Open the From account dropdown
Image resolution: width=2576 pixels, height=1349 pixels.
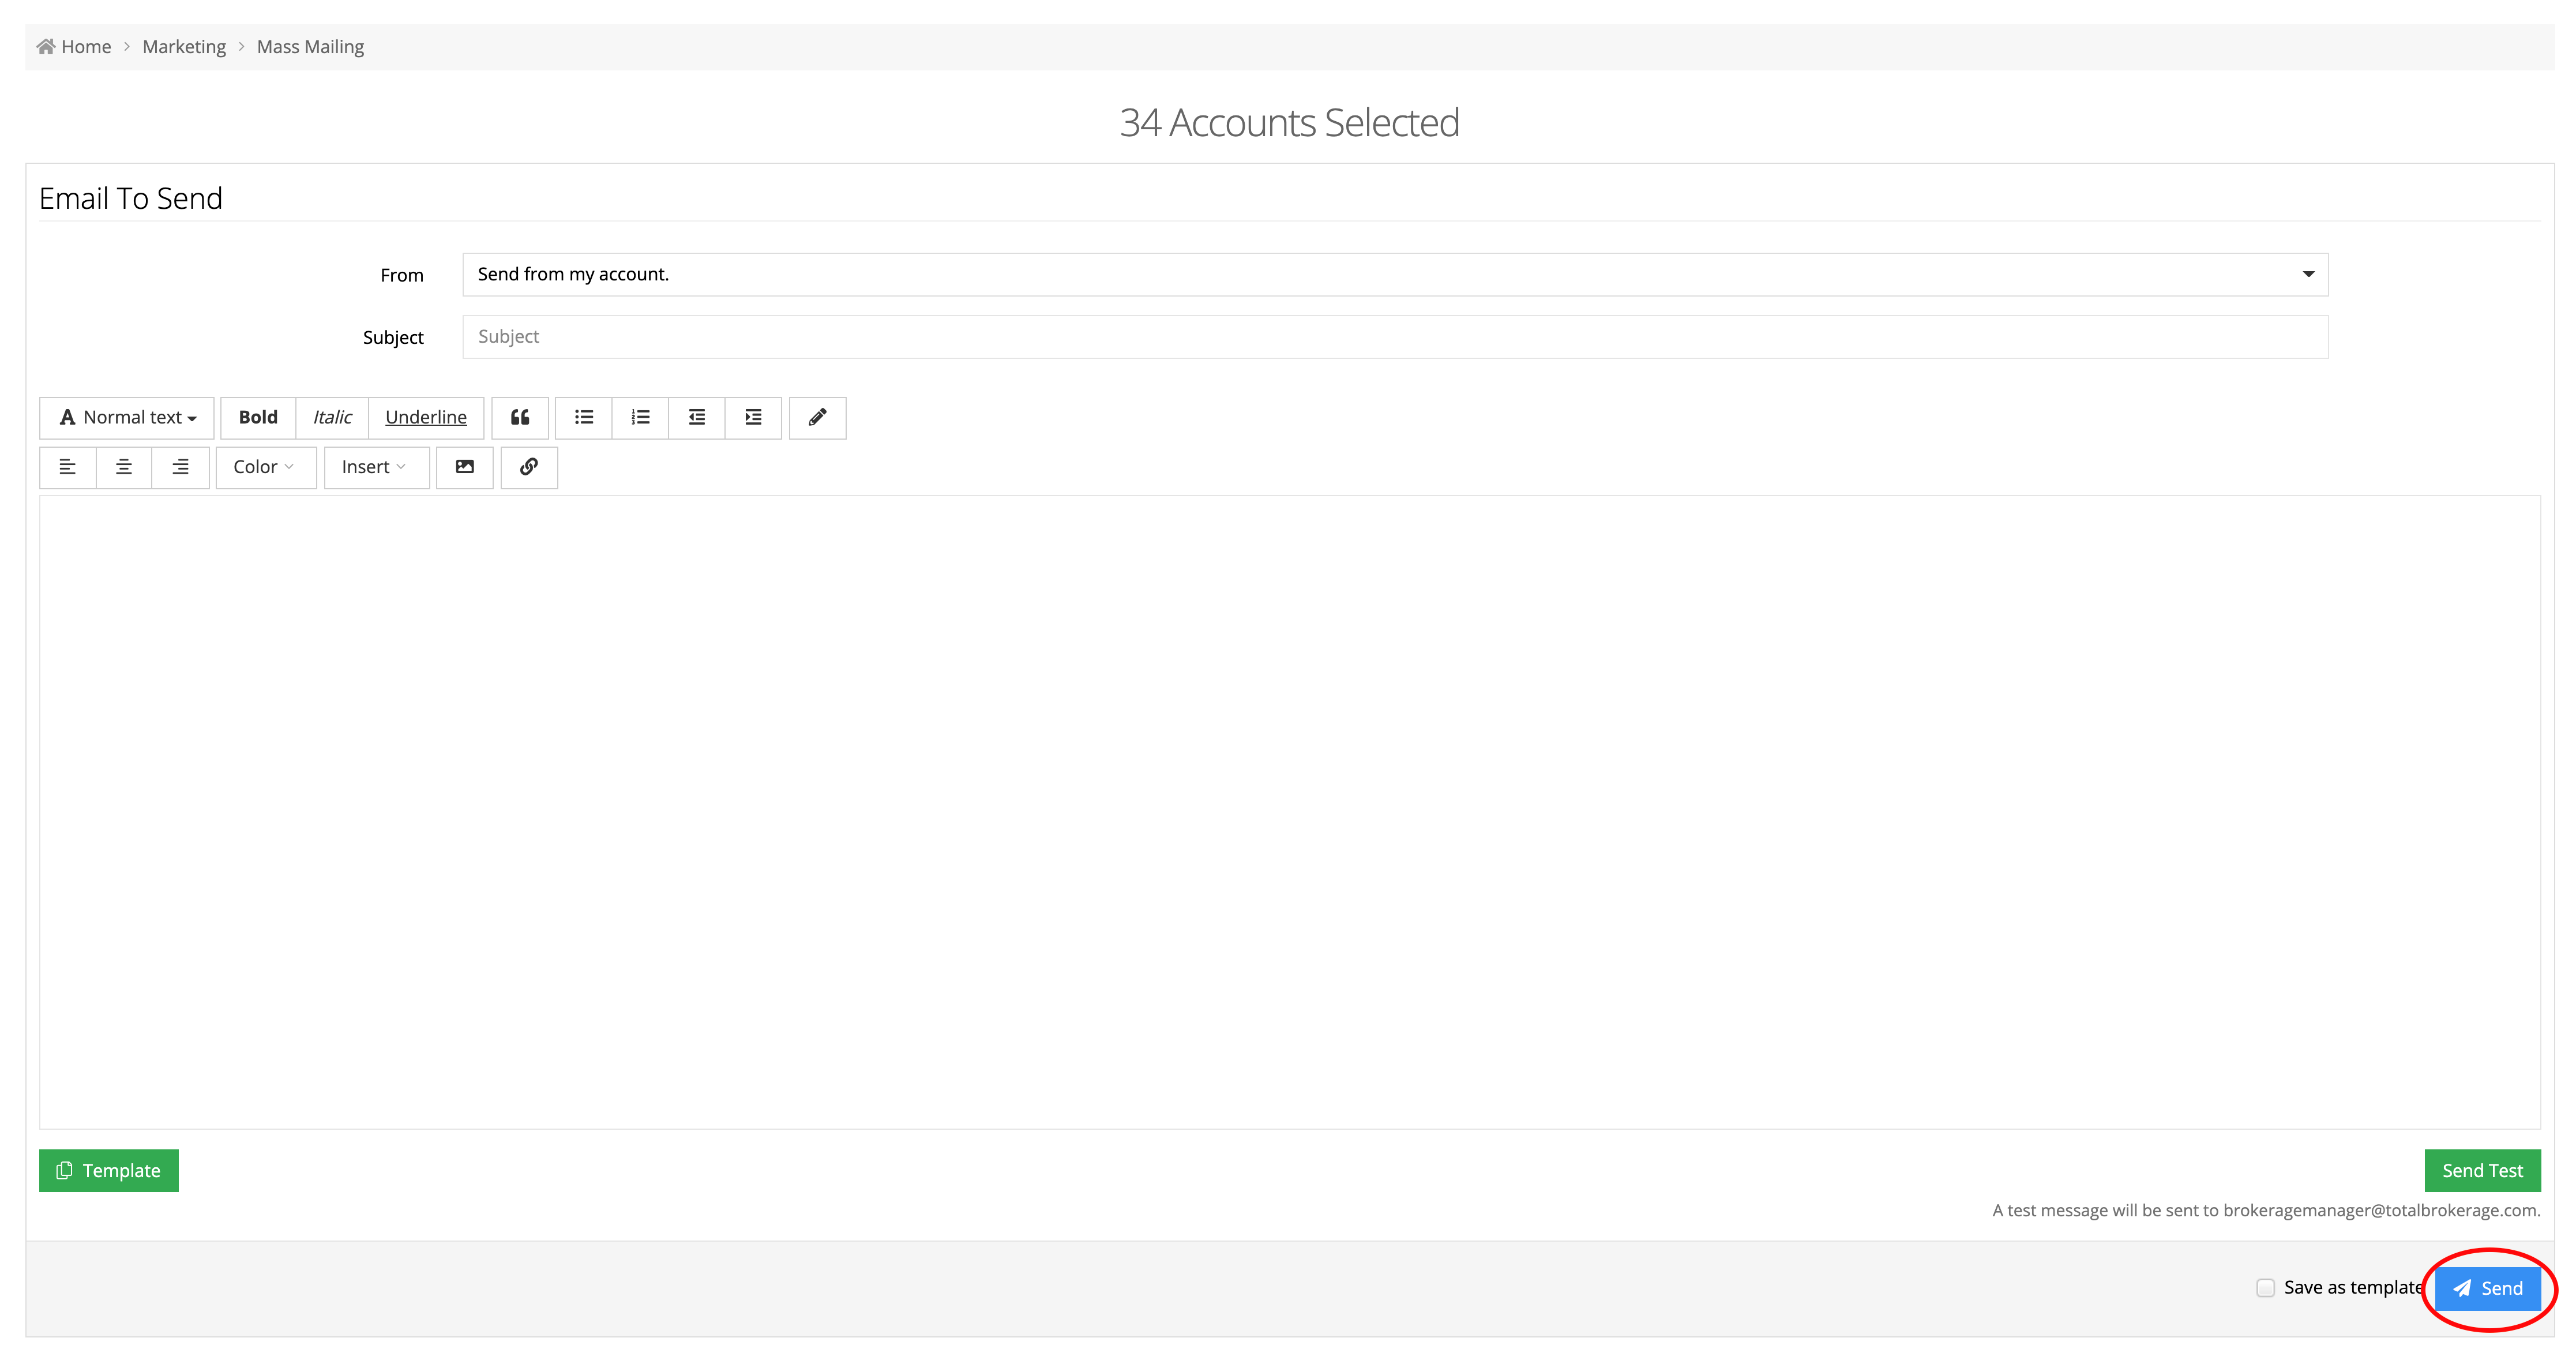pyautogui.click(x=1395, y=274)
